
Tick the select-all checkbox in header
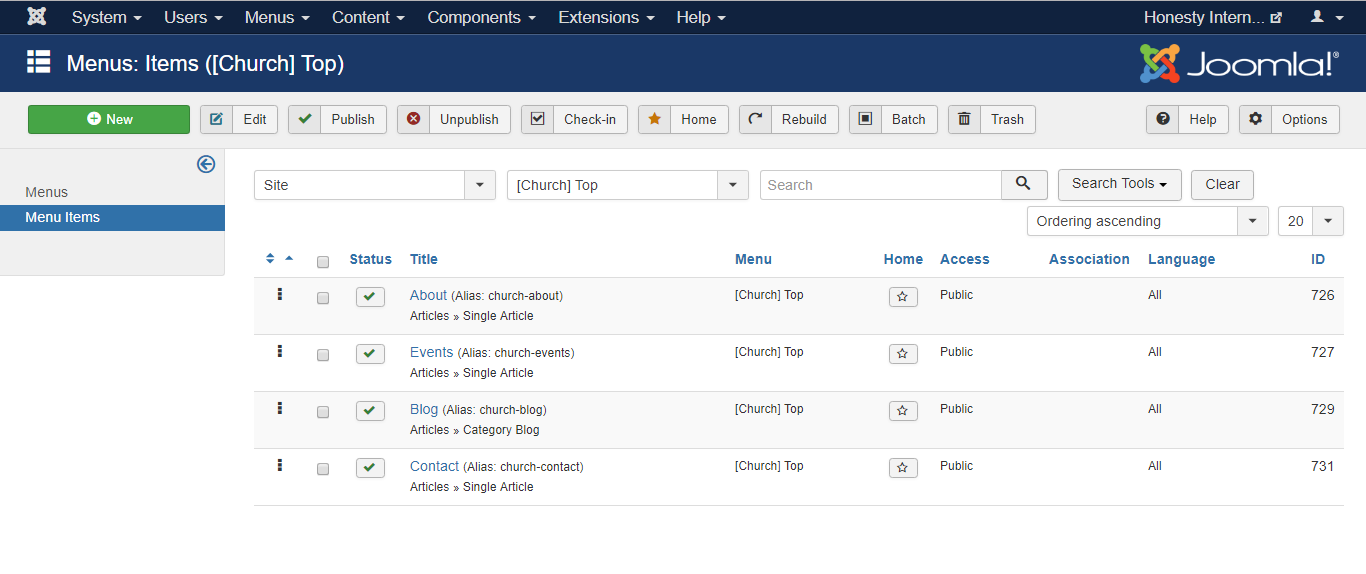pyautogui.click(x=323, y=262)
